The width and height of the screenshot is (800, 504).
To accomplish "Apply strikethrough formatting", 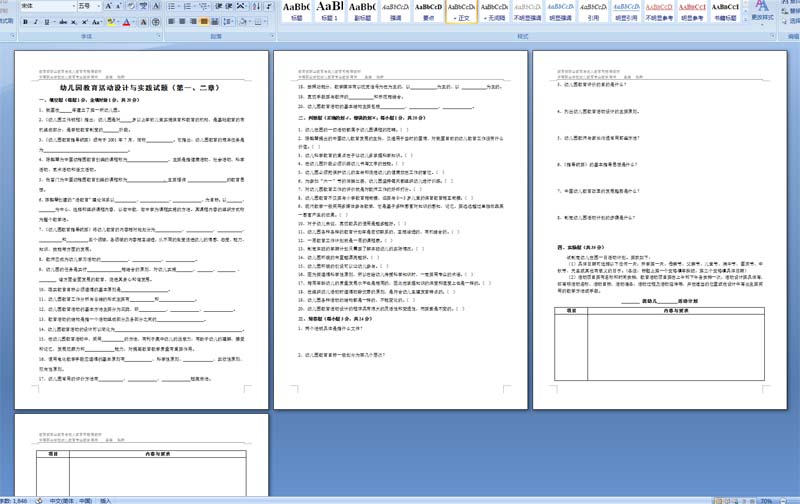I will pos(63,22).
